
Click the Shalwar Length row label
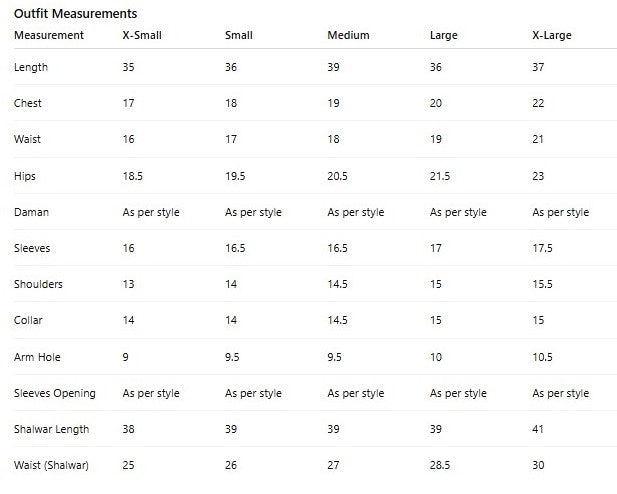click(52, 429)
